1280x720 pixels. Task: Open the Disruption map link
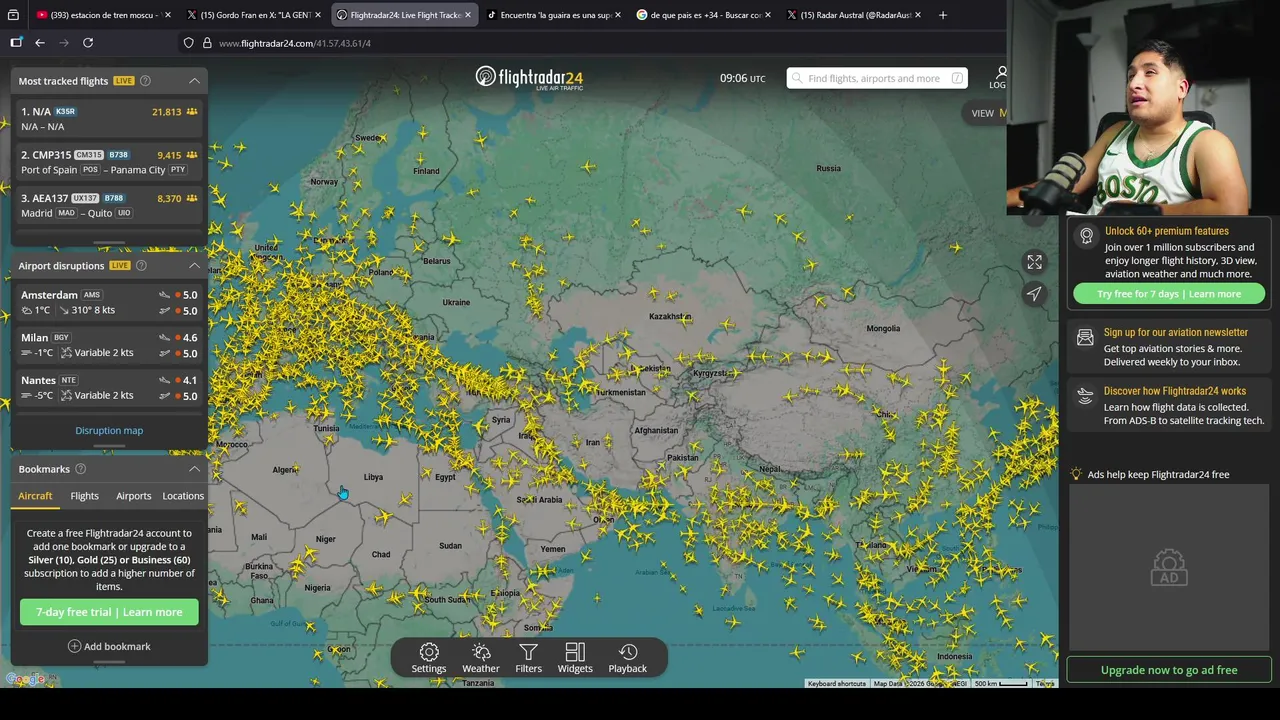coord(109,431)
